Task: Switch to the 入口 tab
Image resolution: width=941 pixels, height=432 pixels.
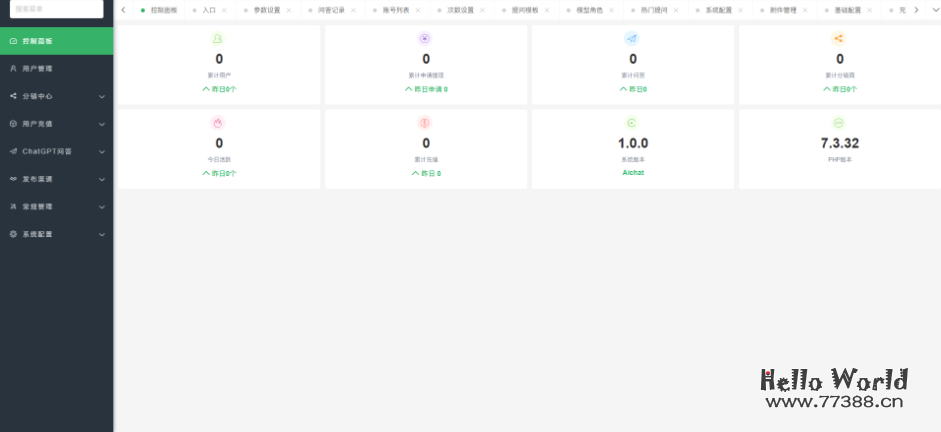Action: coord(209,10)
